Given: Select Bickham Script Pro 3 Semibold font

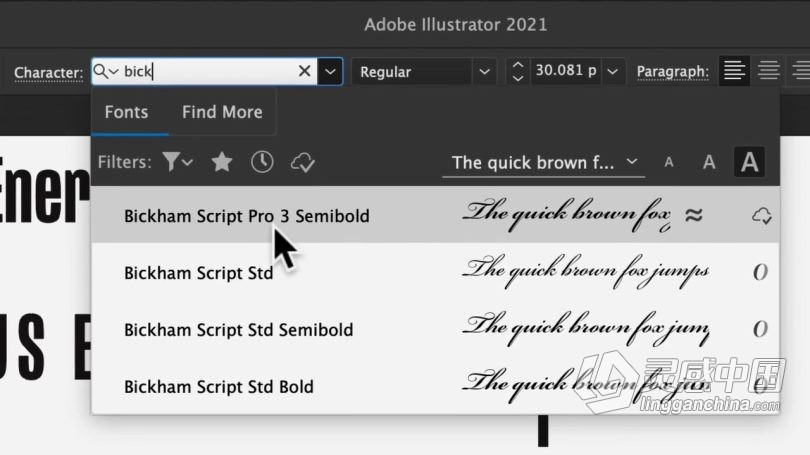Looking at the screenshot, I should point(435,215).
